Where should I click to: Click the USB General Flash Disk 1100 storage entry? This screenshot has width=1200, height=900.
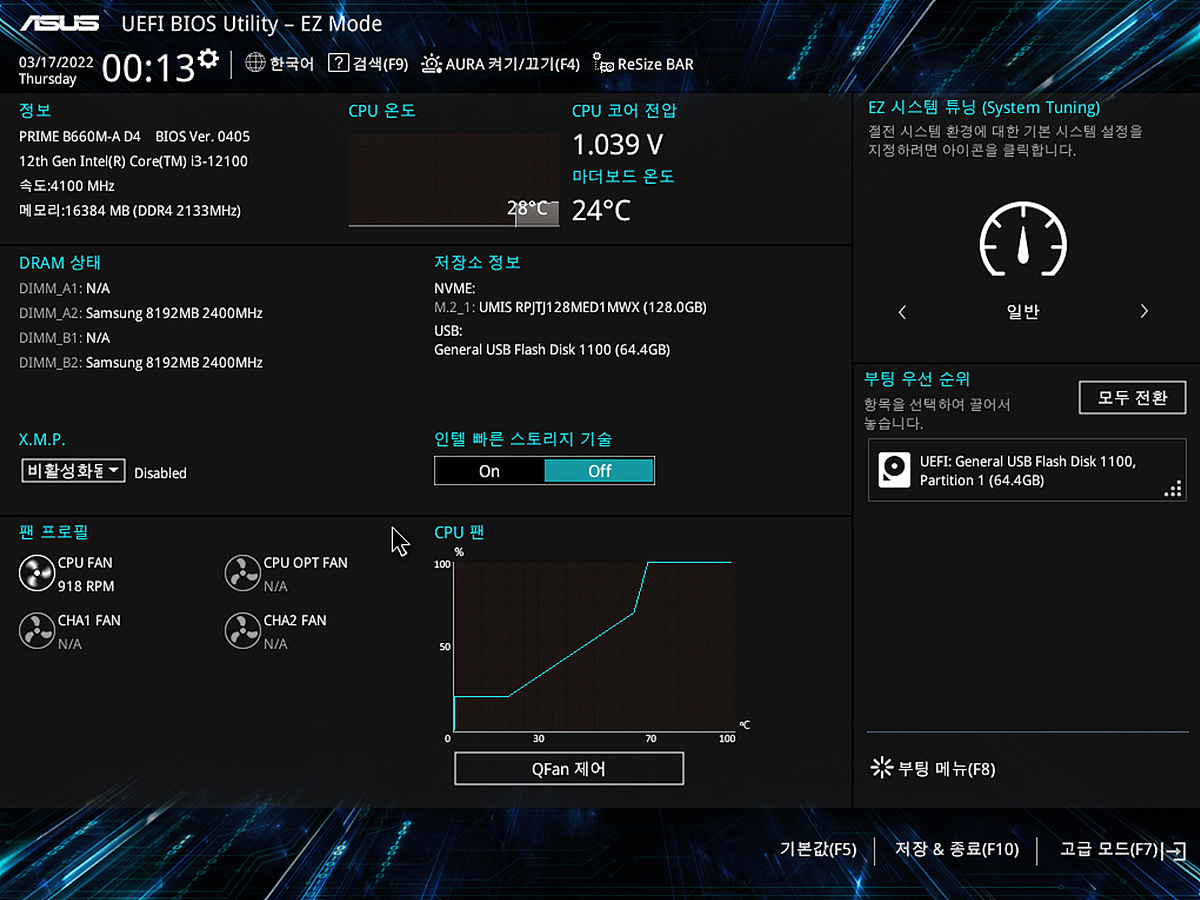point(552,350)
